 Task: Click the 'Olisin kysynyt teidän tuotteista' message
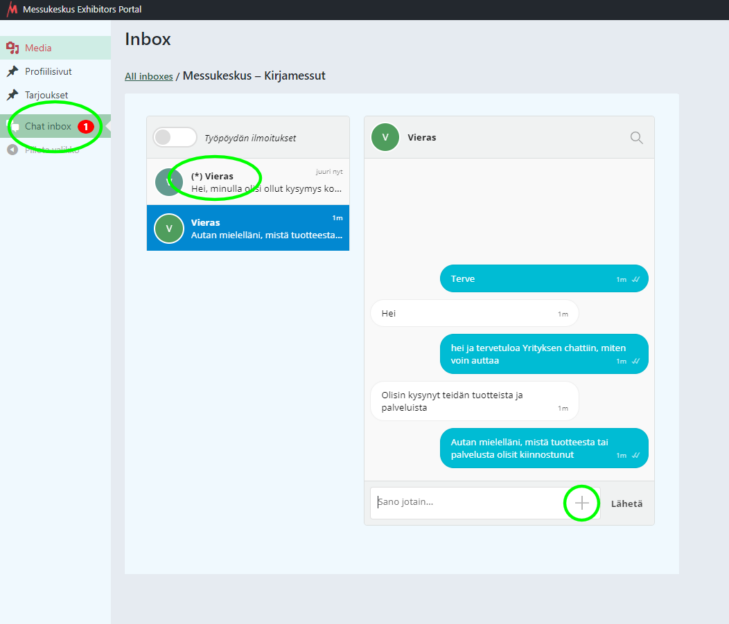tap(474, 401)
